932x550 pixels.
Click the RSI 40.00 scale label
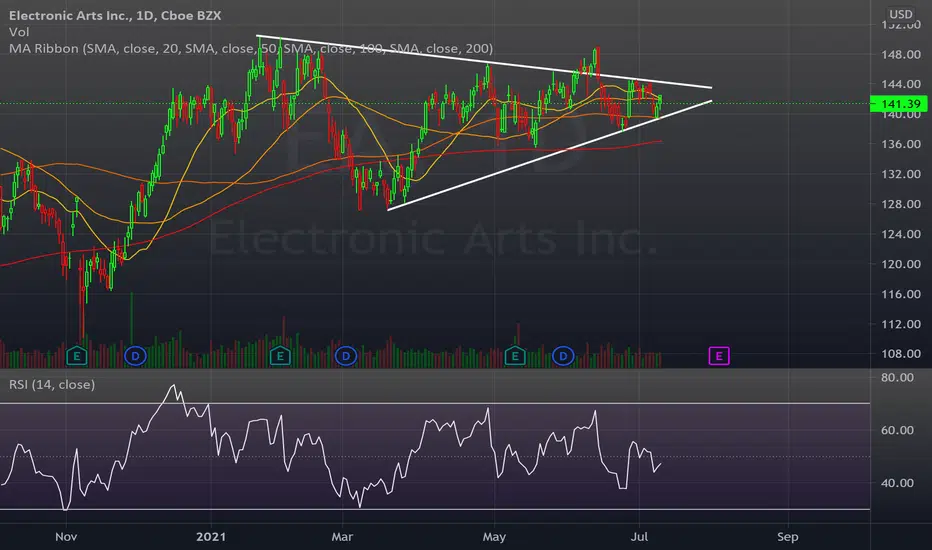(898, 483)
